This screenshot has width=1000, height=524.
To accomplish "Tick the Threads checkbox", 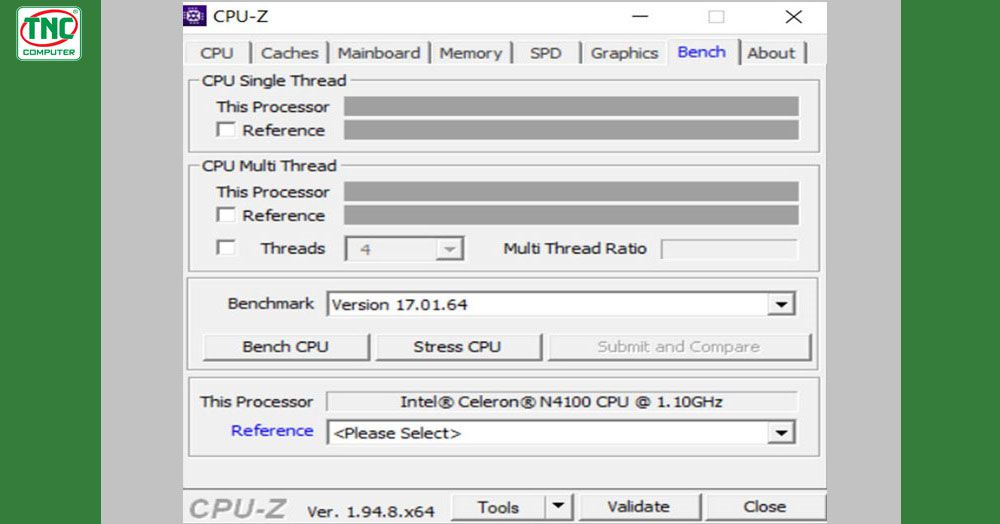I will [x=226, y=247].
